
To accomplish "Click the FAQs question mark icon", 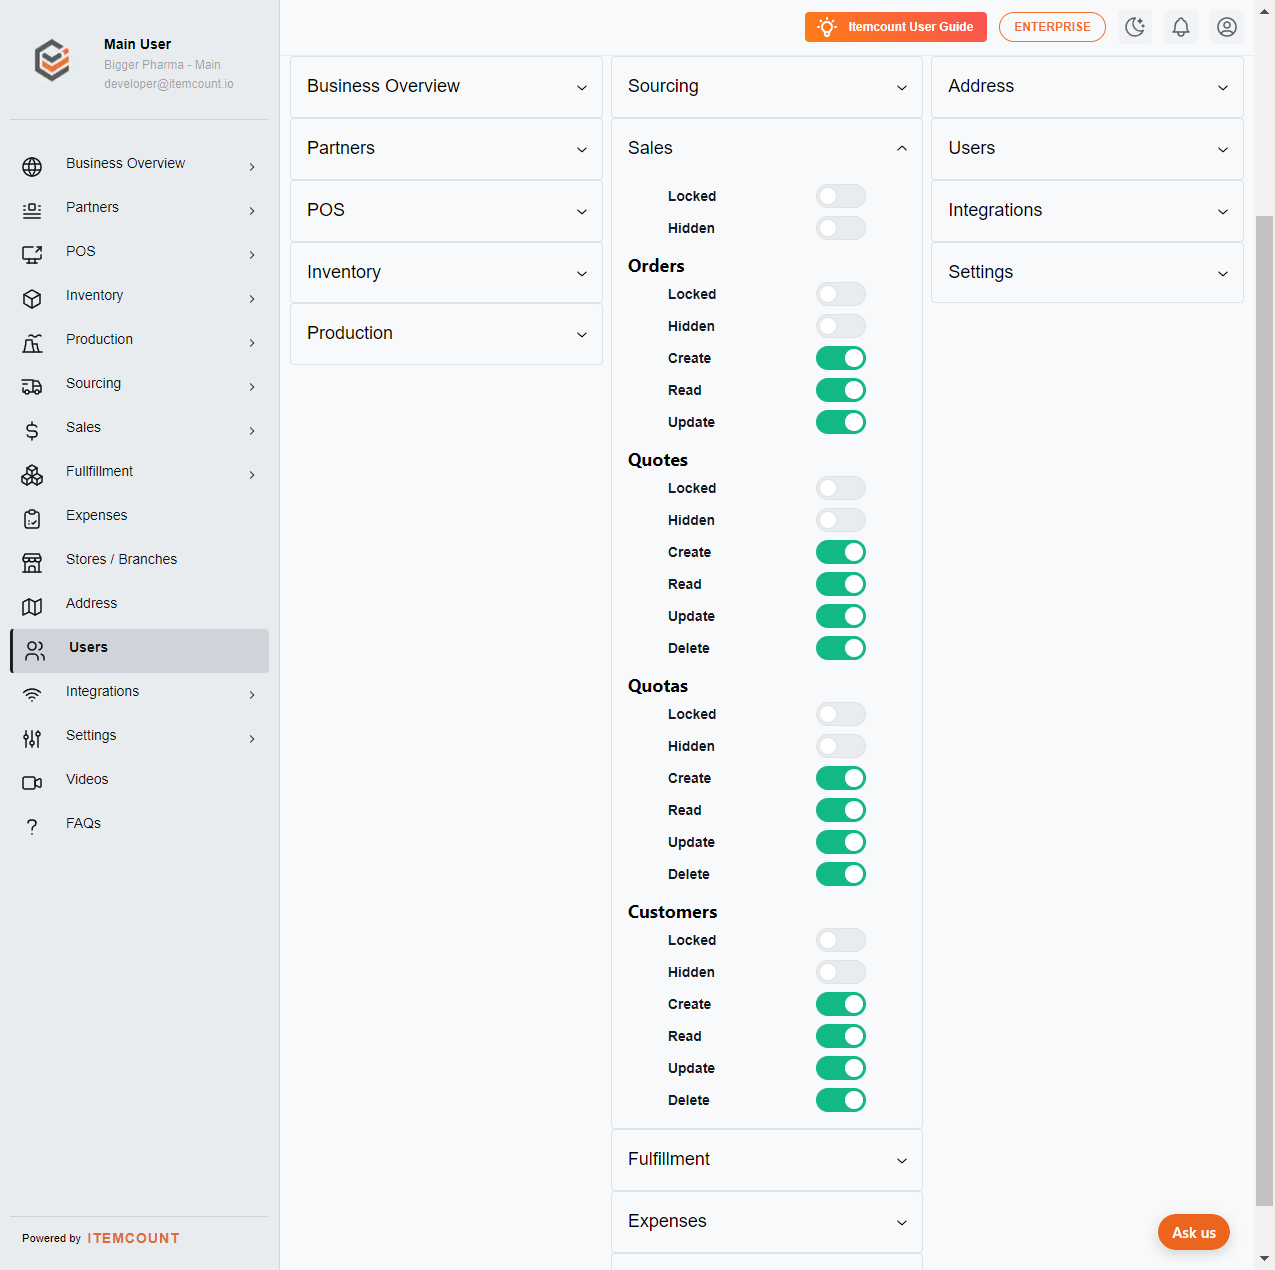I will pos(32,827).
